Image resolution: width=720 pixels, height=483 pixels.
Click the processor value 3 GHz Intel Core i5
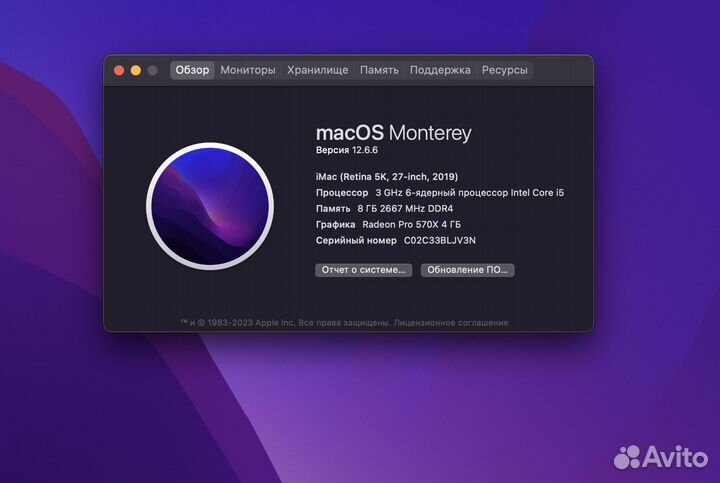pyautogui.click(x=469, y=193)
